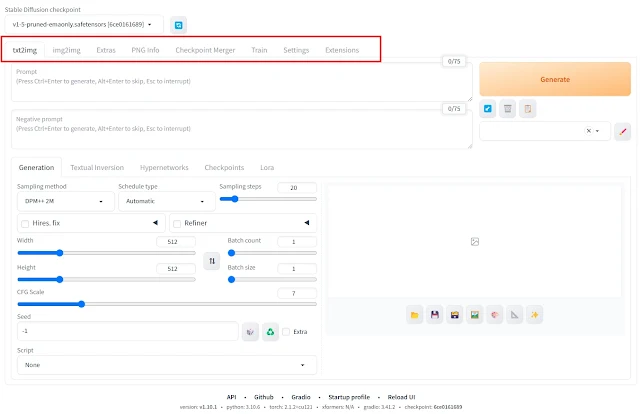
Task: Select the txt2img tab
Action: coord(24,50)
